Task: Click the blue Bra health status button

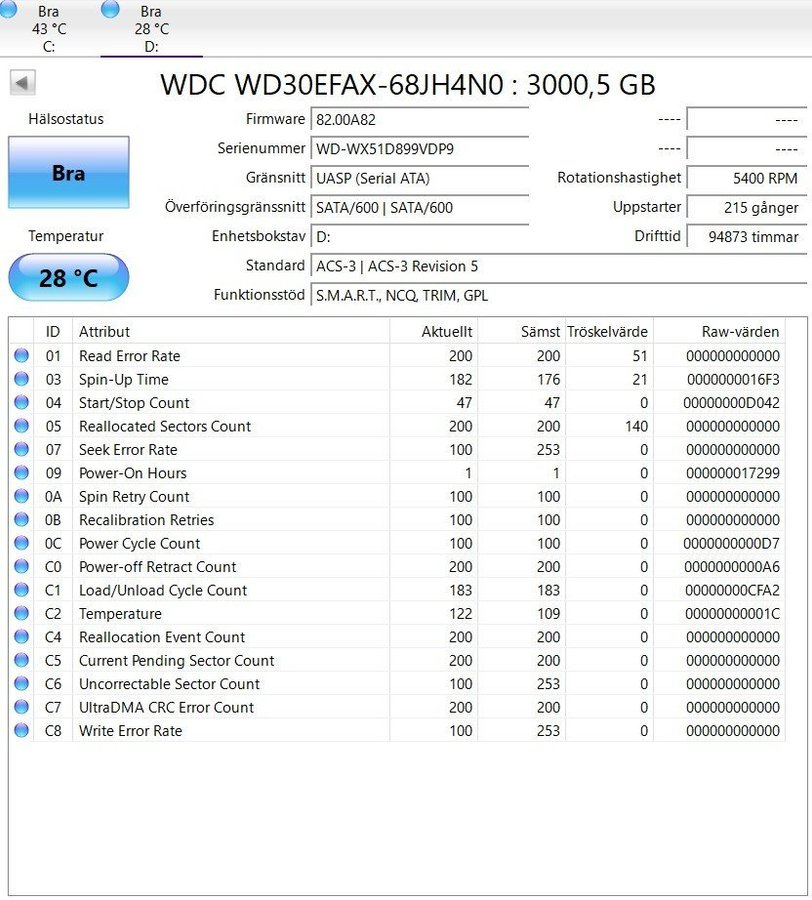Action: 69,172
